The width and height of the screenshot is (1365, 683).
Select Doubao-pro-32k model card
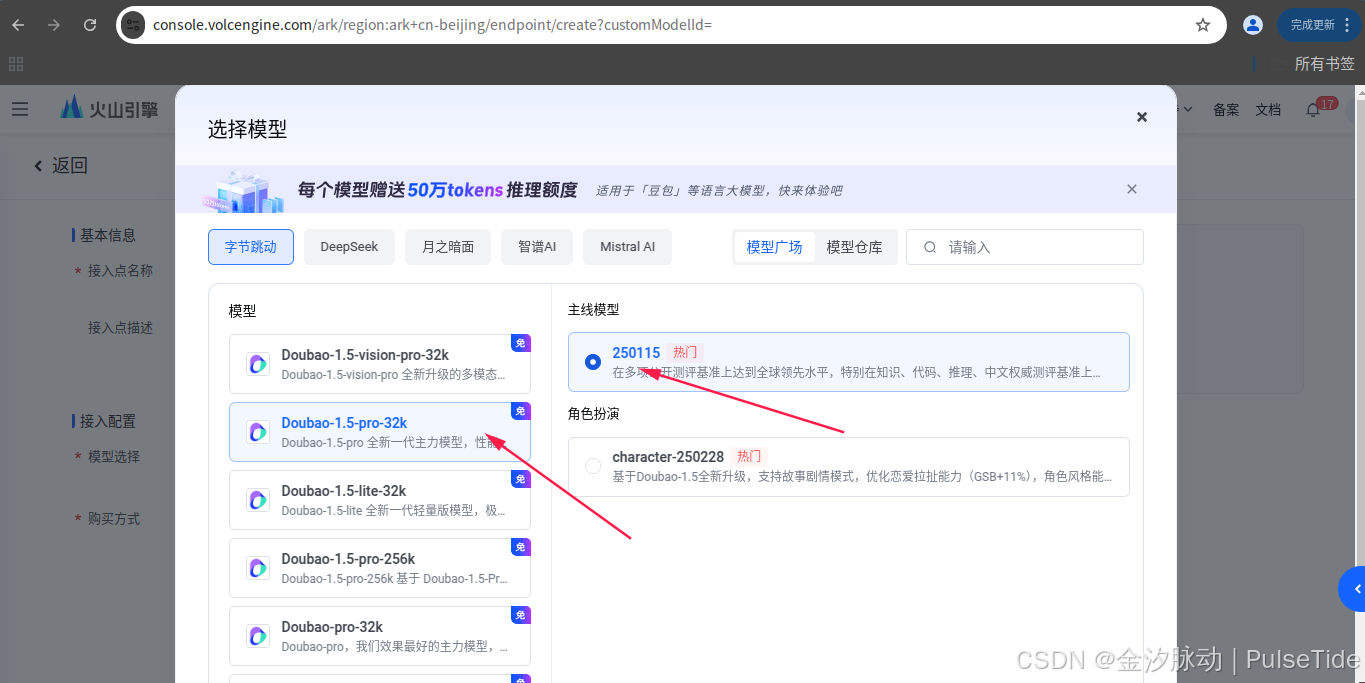[x=380, y=636]
